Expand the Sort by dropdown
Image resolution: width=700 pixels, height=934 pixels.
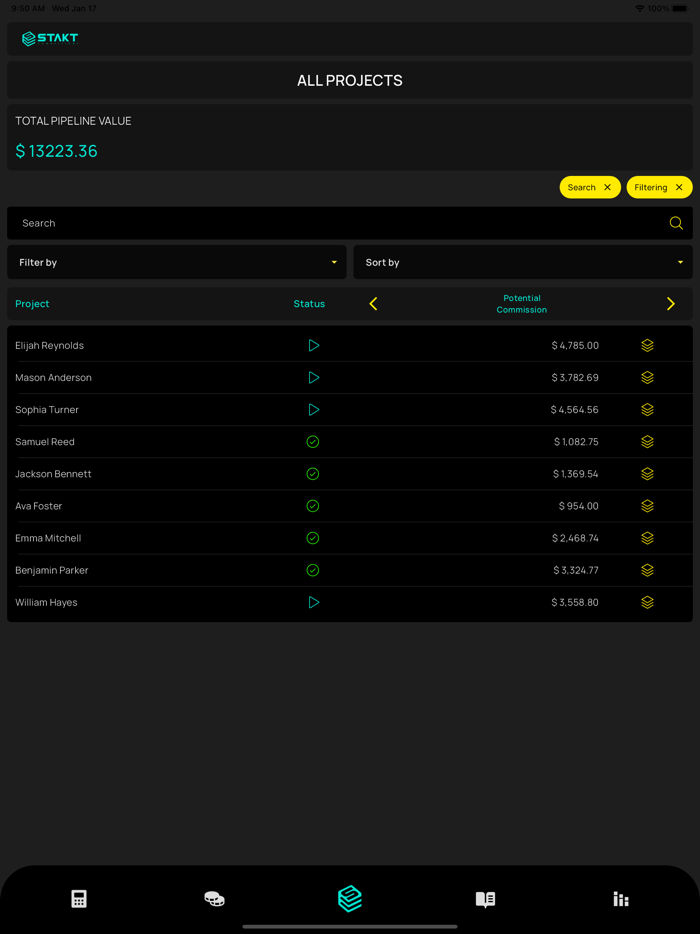tap(523, 262)
